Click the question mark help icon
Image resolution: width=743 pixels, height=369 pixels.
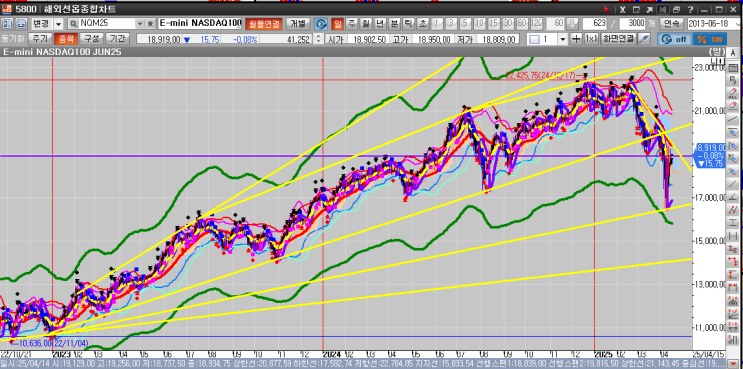click(x=690, y=9)
